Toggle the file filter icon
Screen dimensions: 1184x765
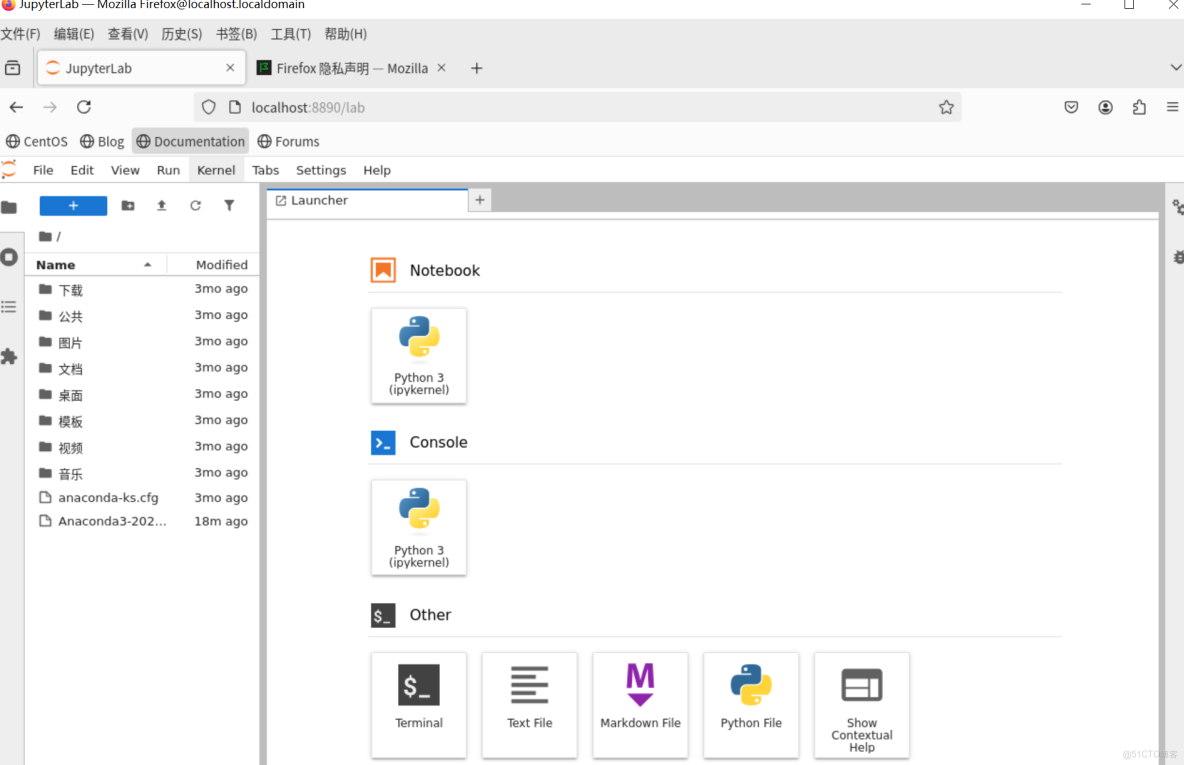point(229,206)
